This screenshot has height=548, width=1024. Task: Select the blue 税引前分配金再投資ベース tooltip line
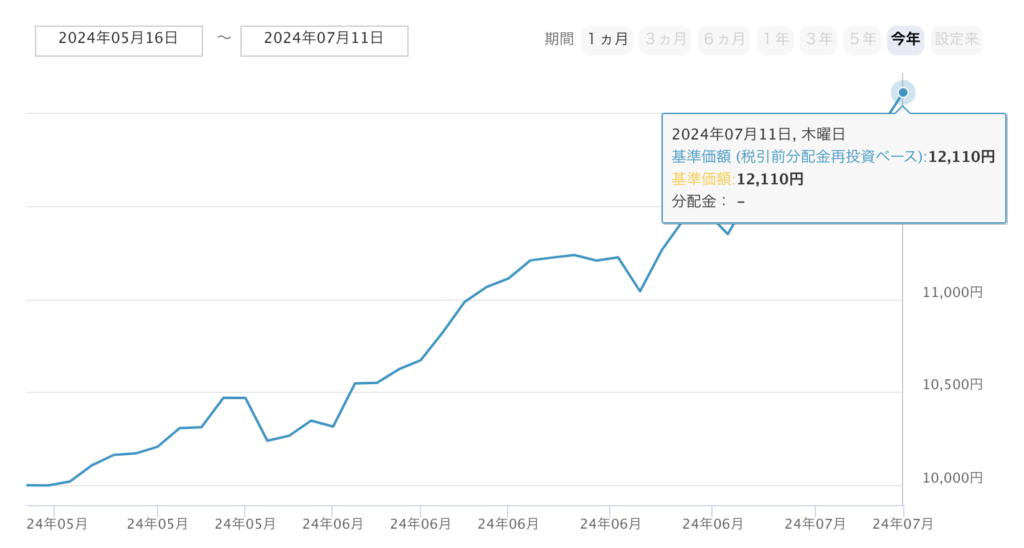799,157
